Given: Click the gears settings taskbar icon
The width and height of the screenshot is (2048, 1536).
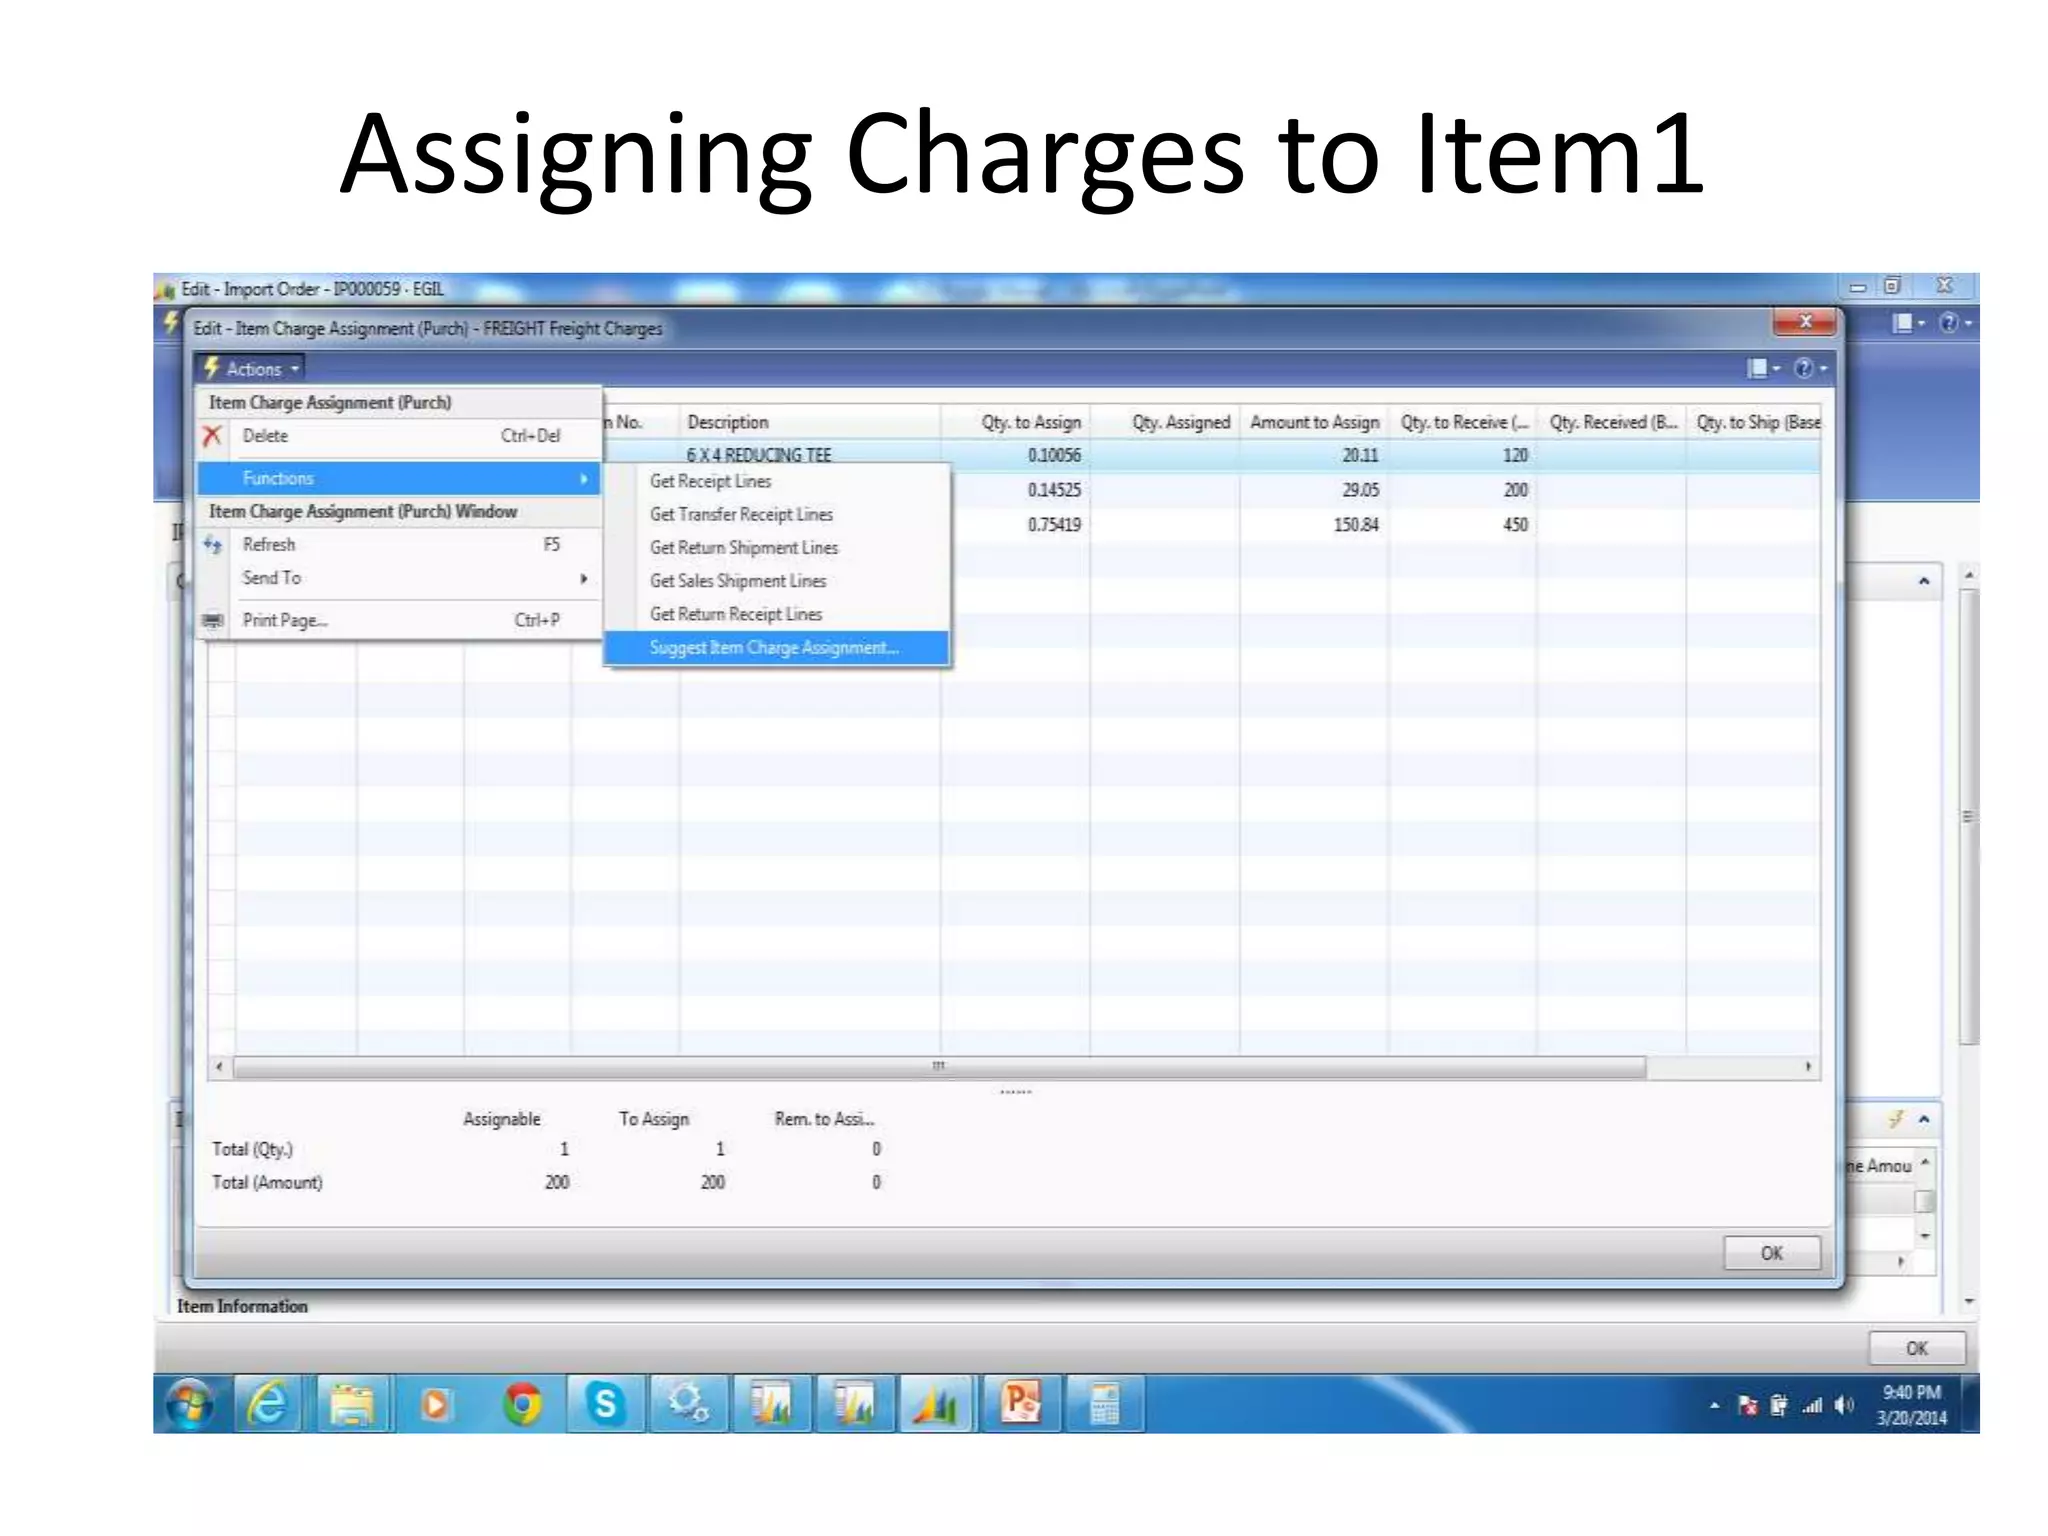Looking at the screenshot, I should click(x=688, y=1404).
